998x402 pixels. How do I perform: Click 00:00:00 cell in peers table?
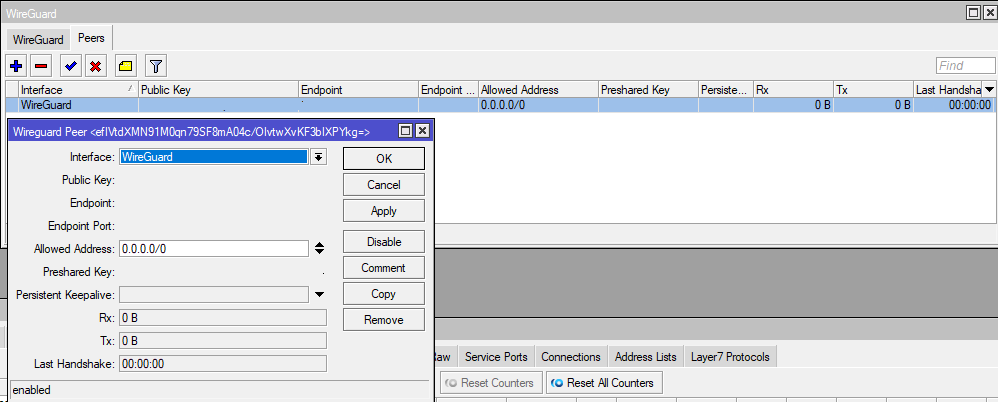[x=953, y=105]
